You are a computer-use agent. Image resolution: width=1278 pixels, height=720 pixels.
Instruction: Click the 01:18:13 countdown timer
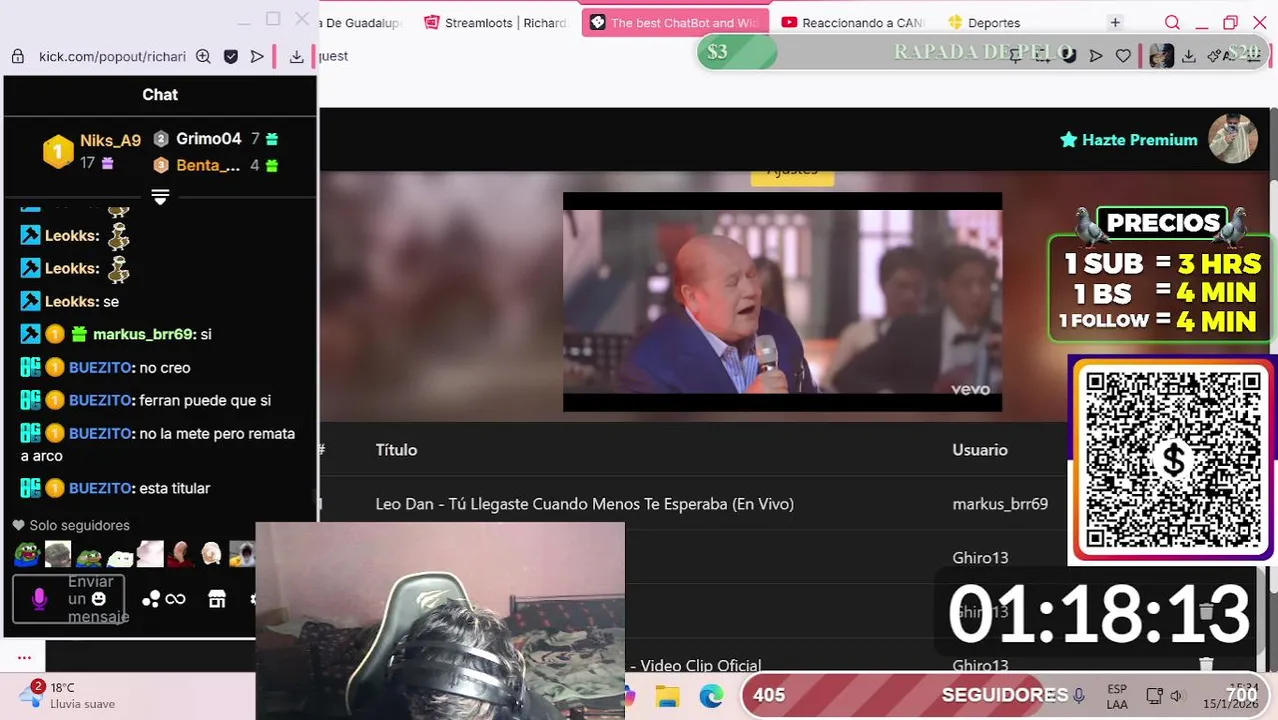[x=1098, y=613]
